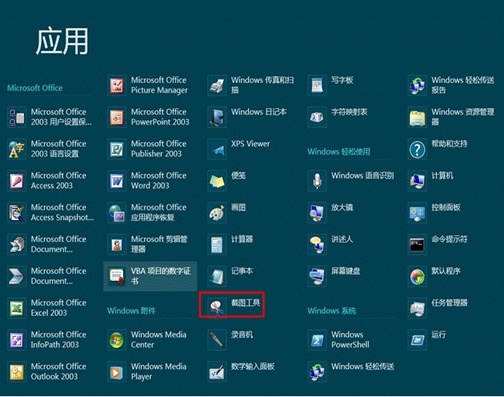
Task: Launch the 录音机 sound recorder icon
Action: 217,340
